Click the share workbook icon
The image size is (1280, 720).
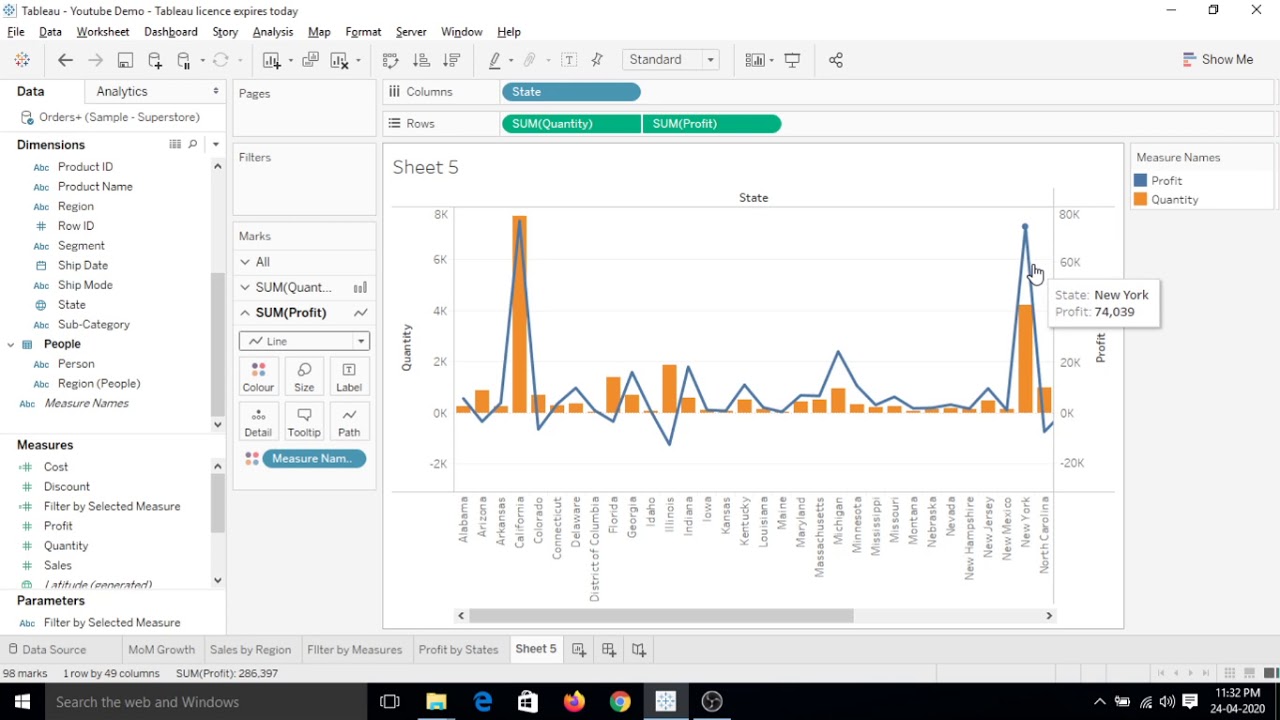(x=836, y=60)
